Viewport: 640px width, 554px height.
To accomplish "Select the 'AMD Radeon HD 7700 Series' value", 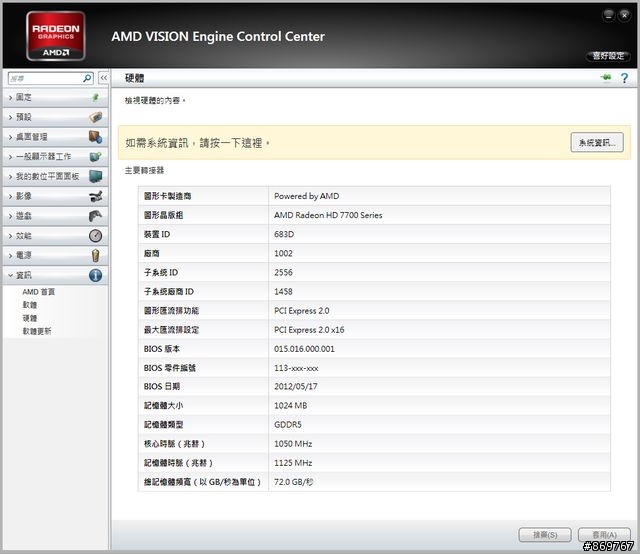I will pos(328,215).
